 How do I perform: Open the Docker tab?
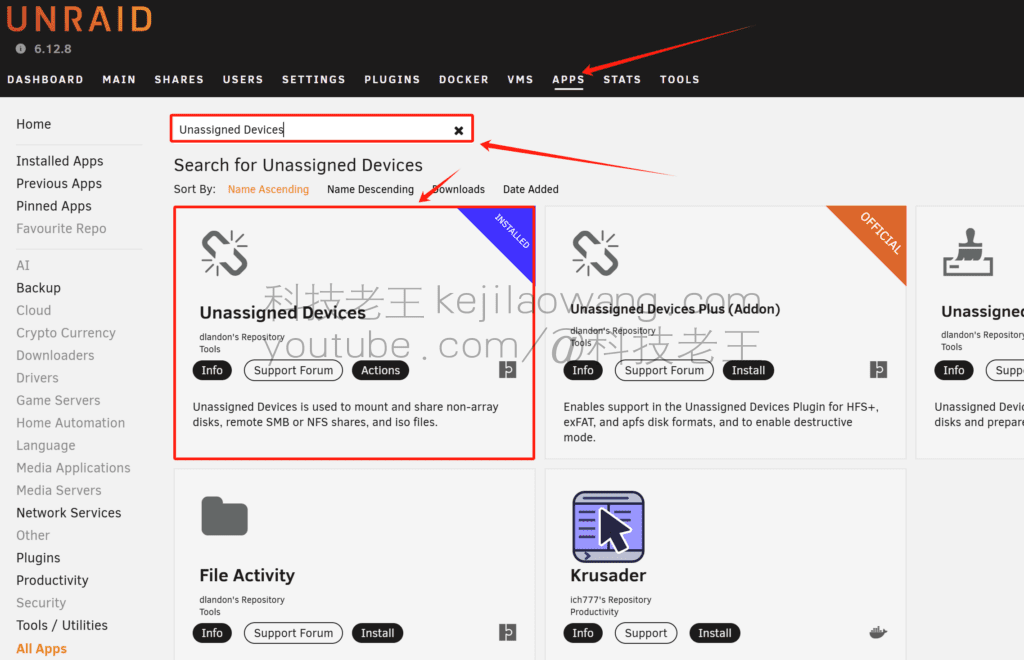(x=464, y=80)
